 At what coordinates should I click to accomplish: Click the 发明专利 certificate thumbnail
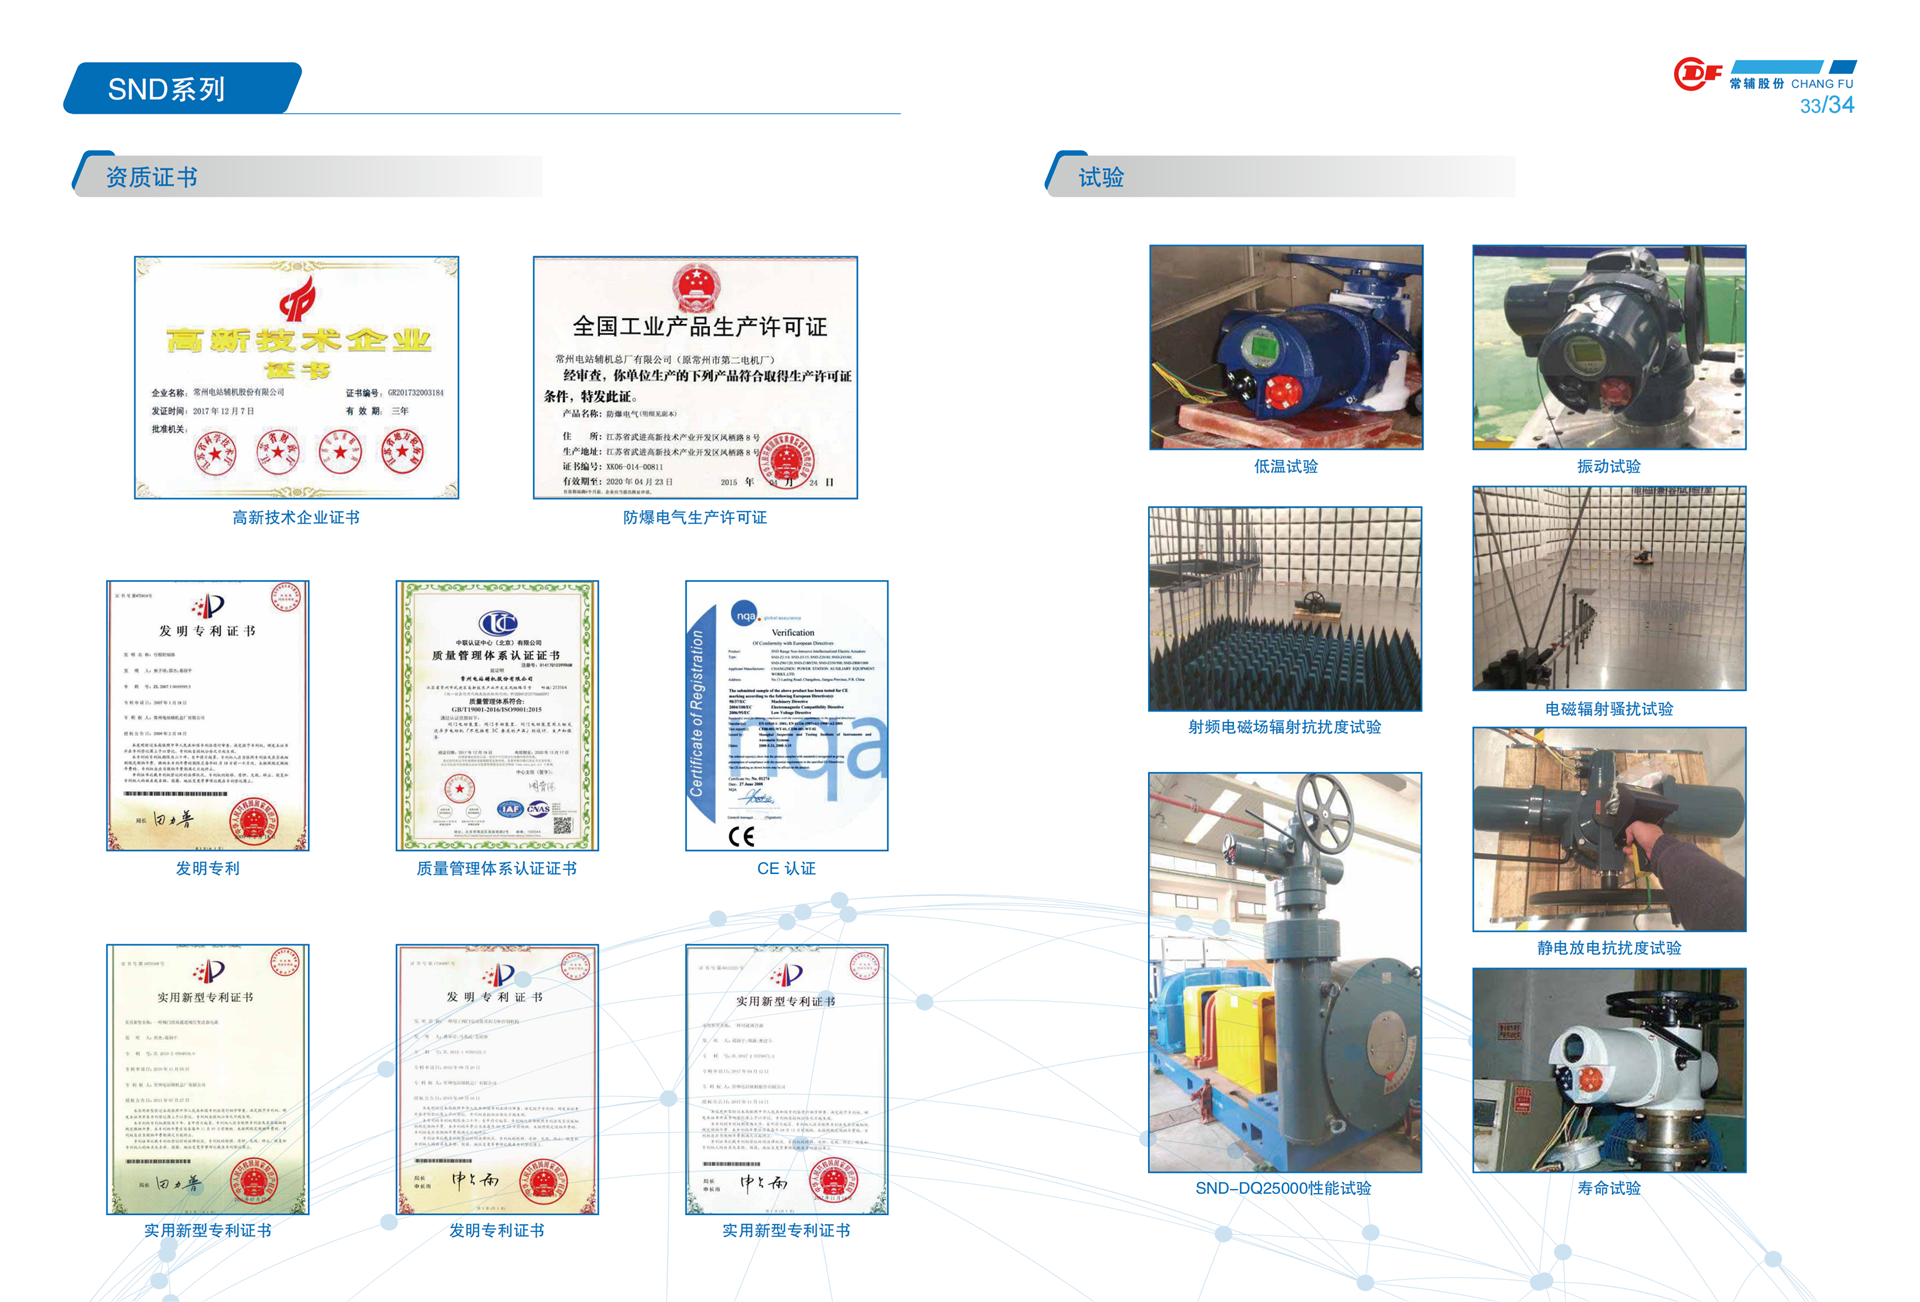[x=208, y=715]
